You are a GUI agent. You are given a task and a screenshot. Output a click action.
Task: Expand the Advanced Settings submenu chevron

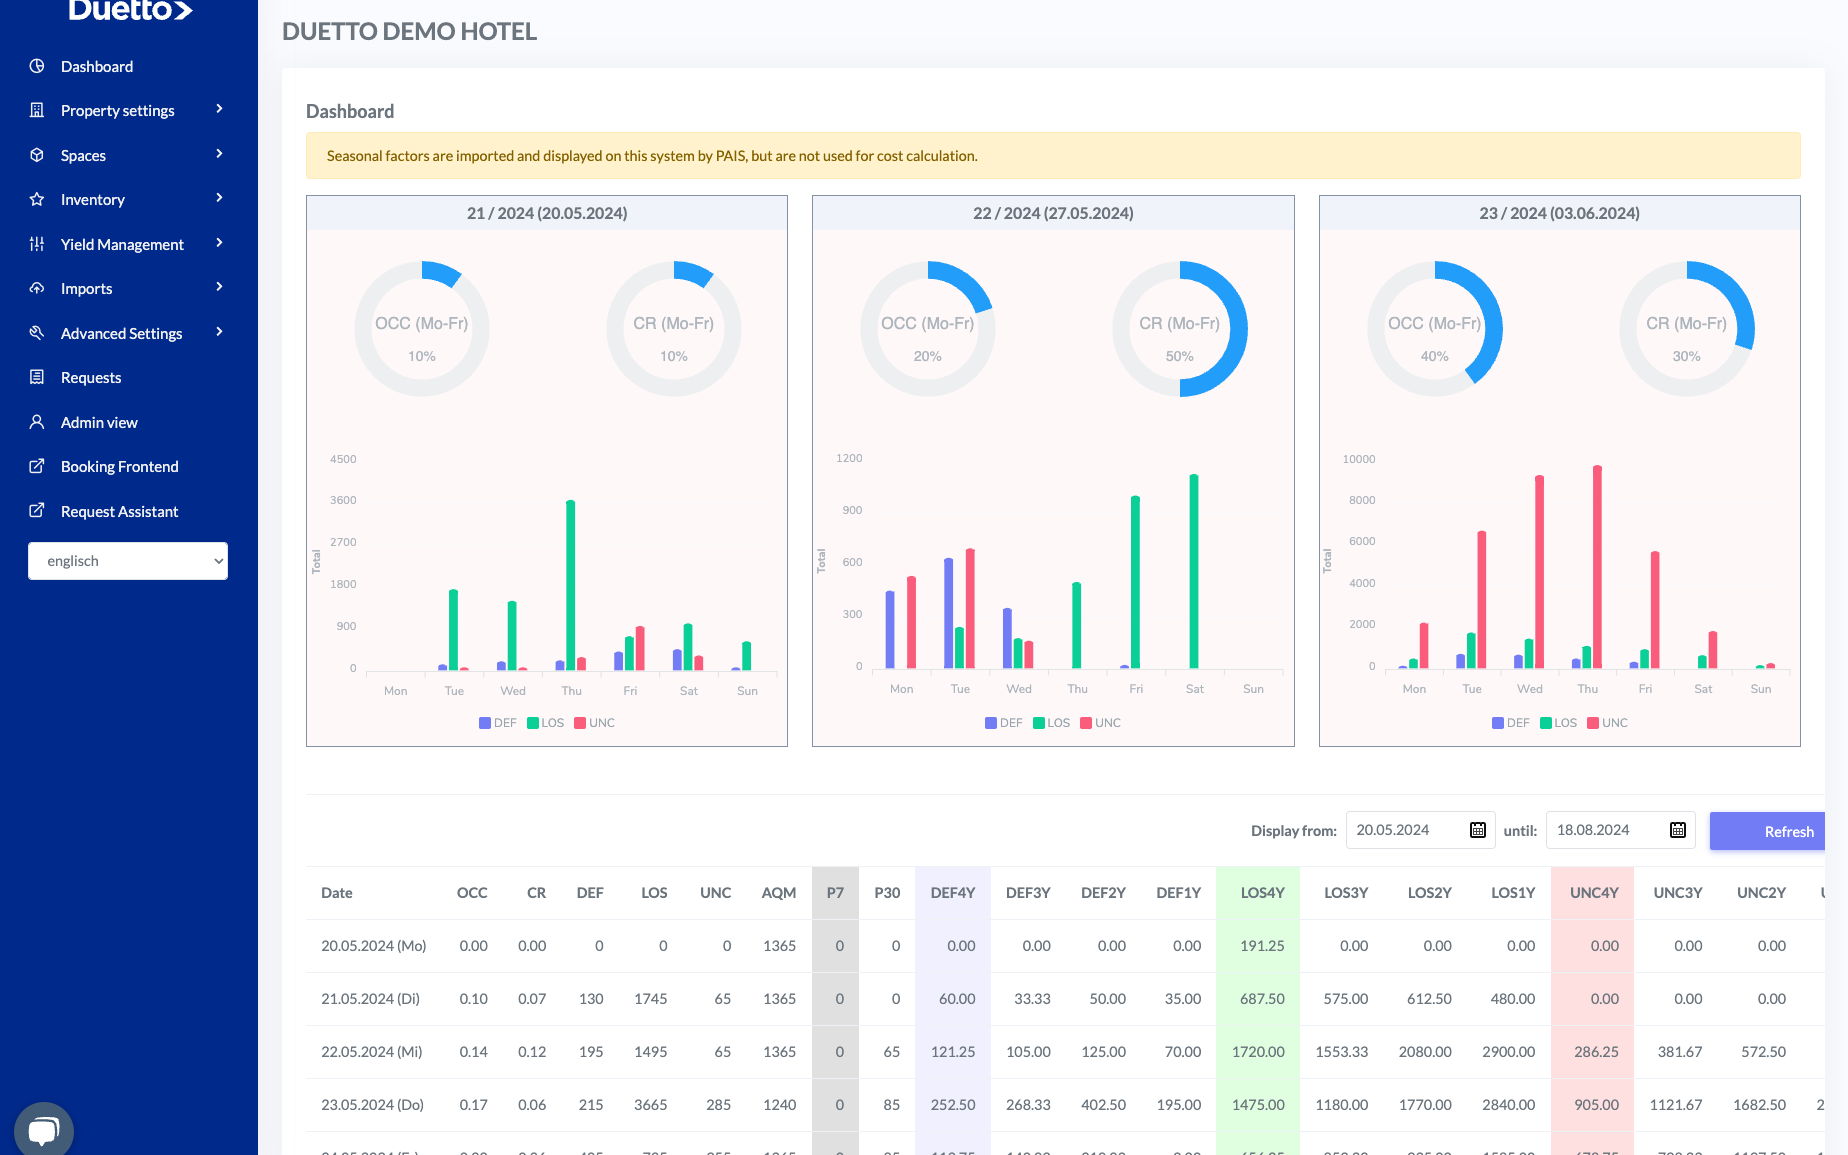coord(219,332)
